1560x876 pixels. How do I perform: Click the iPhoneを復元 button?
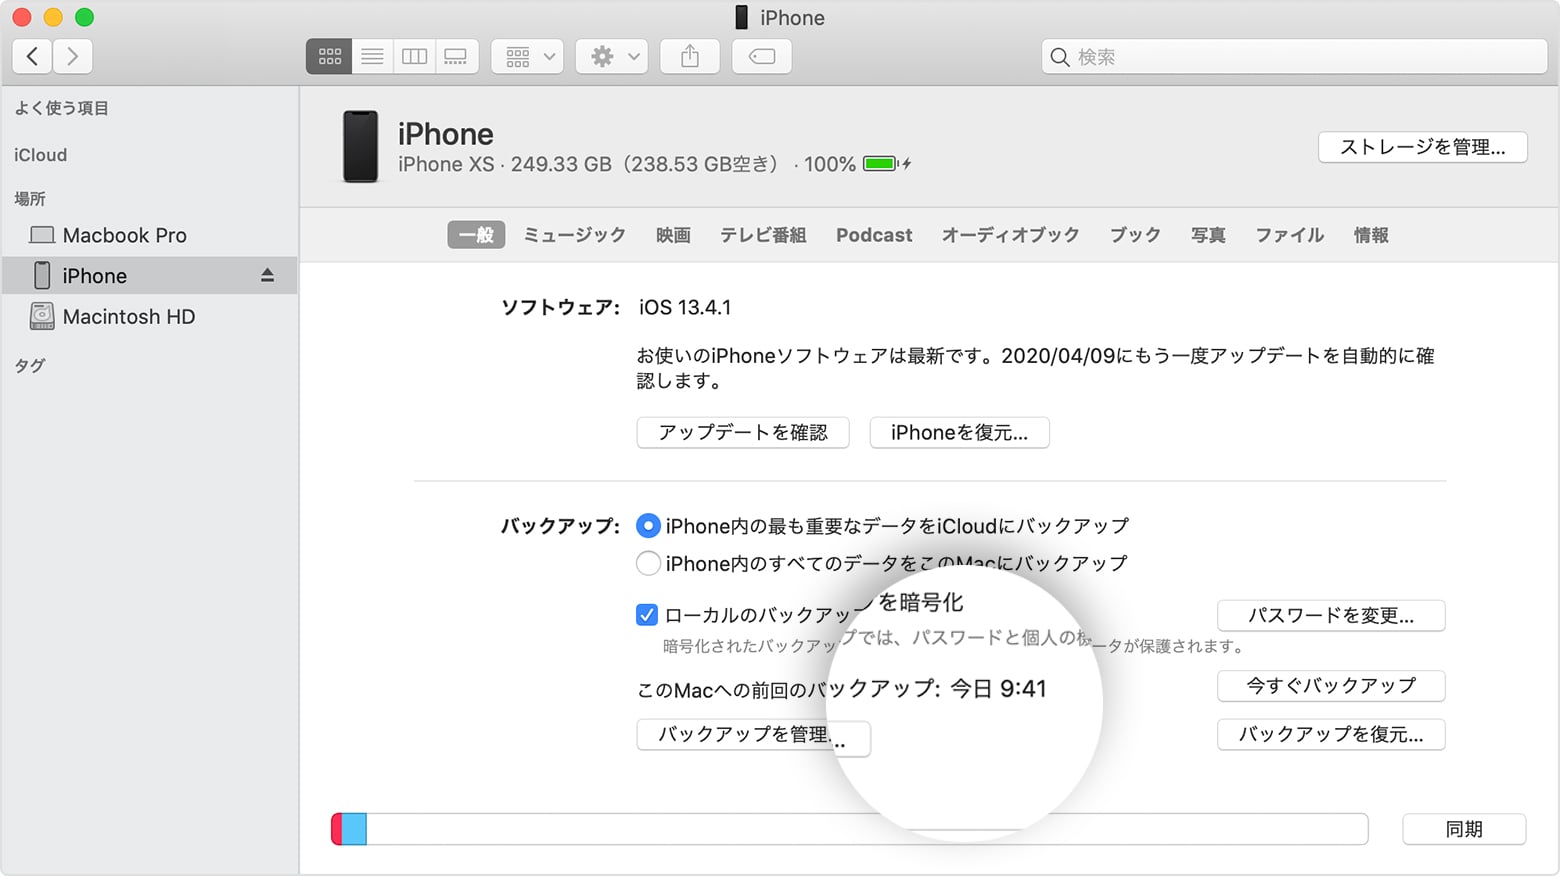point(959,433)
